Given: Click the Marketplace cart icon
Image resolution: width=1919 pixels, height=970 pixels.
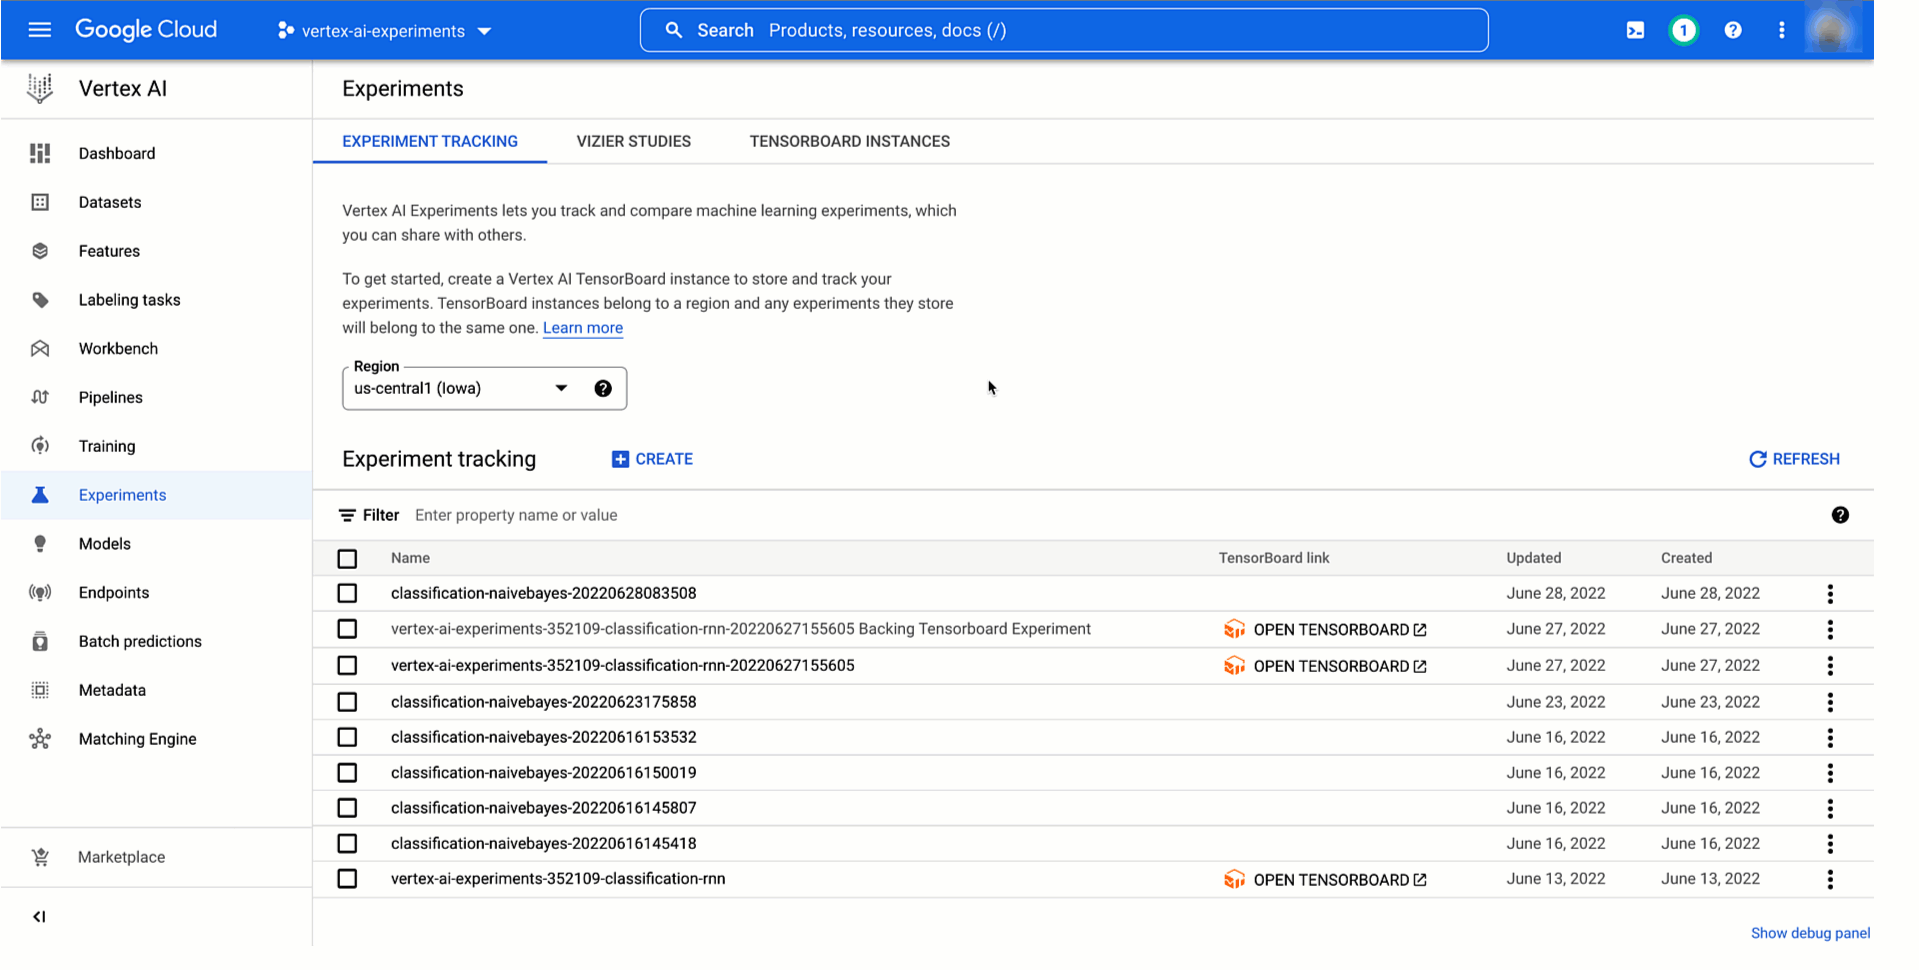Looking at the screenshot, I should tap(40, 857).
